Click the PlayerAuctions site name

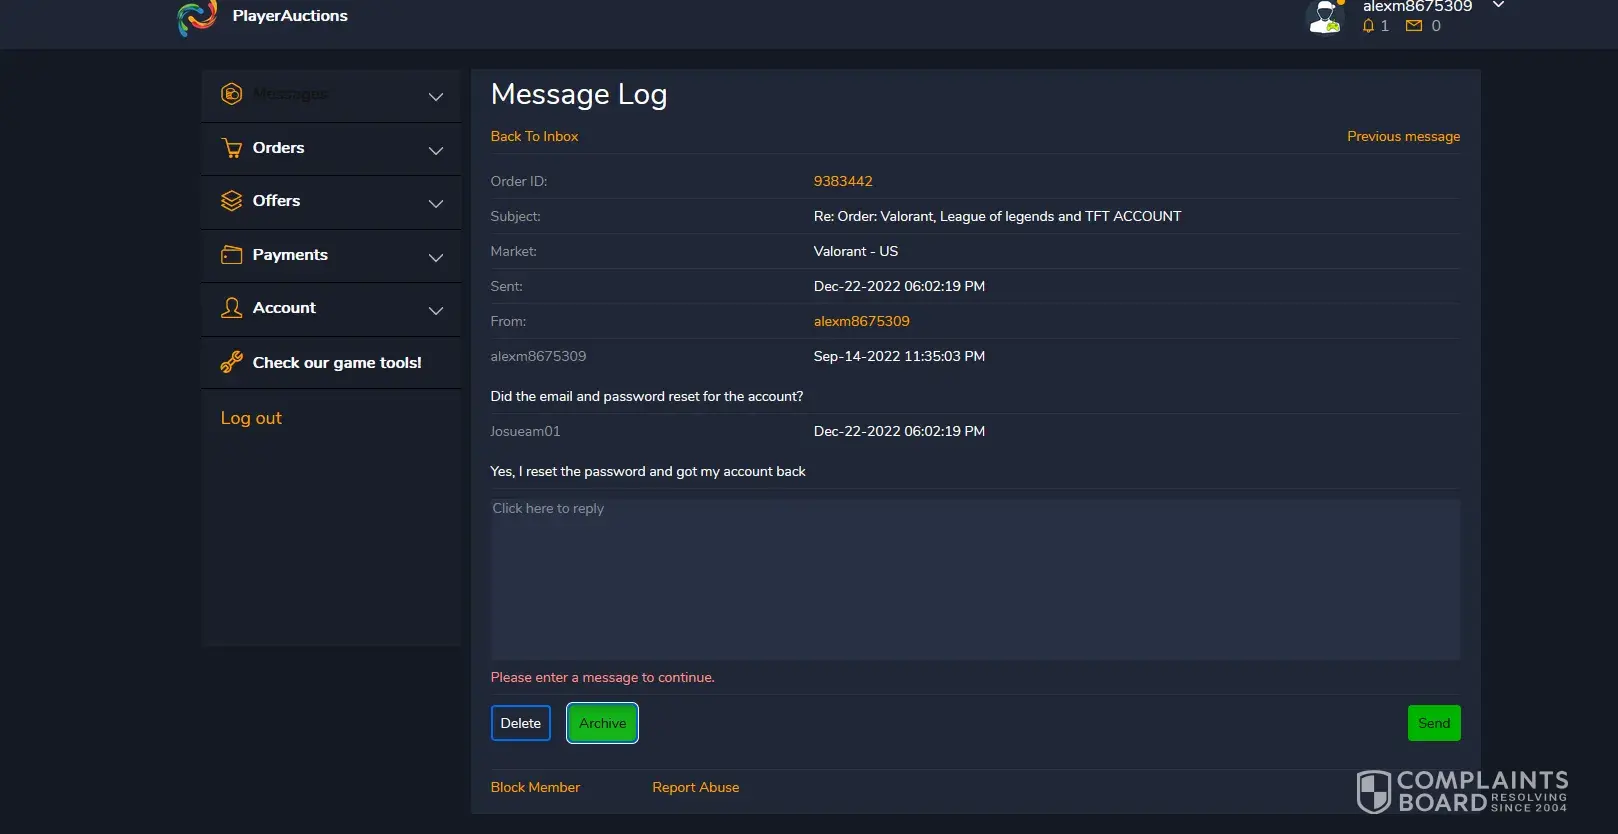point(290,16)
